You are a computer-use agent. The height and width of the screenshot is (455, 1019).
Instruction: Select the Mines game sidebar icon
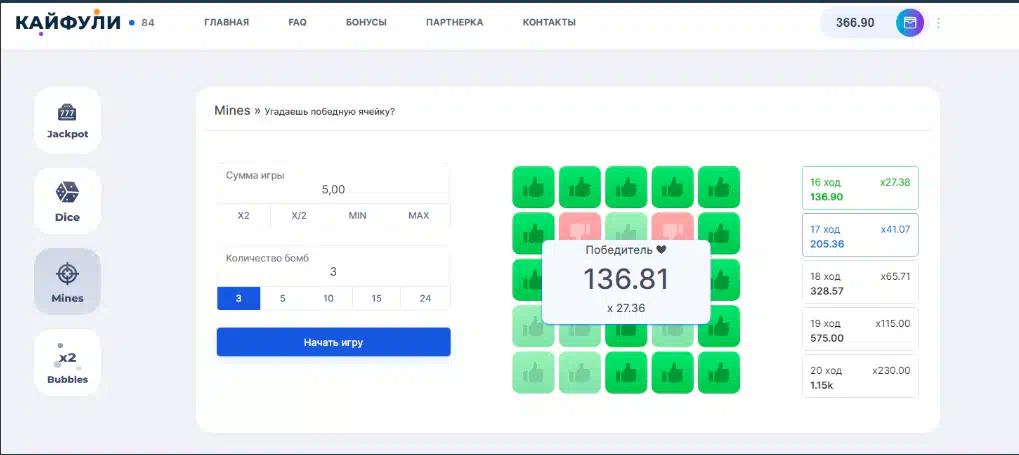click(x=68, y=281)
